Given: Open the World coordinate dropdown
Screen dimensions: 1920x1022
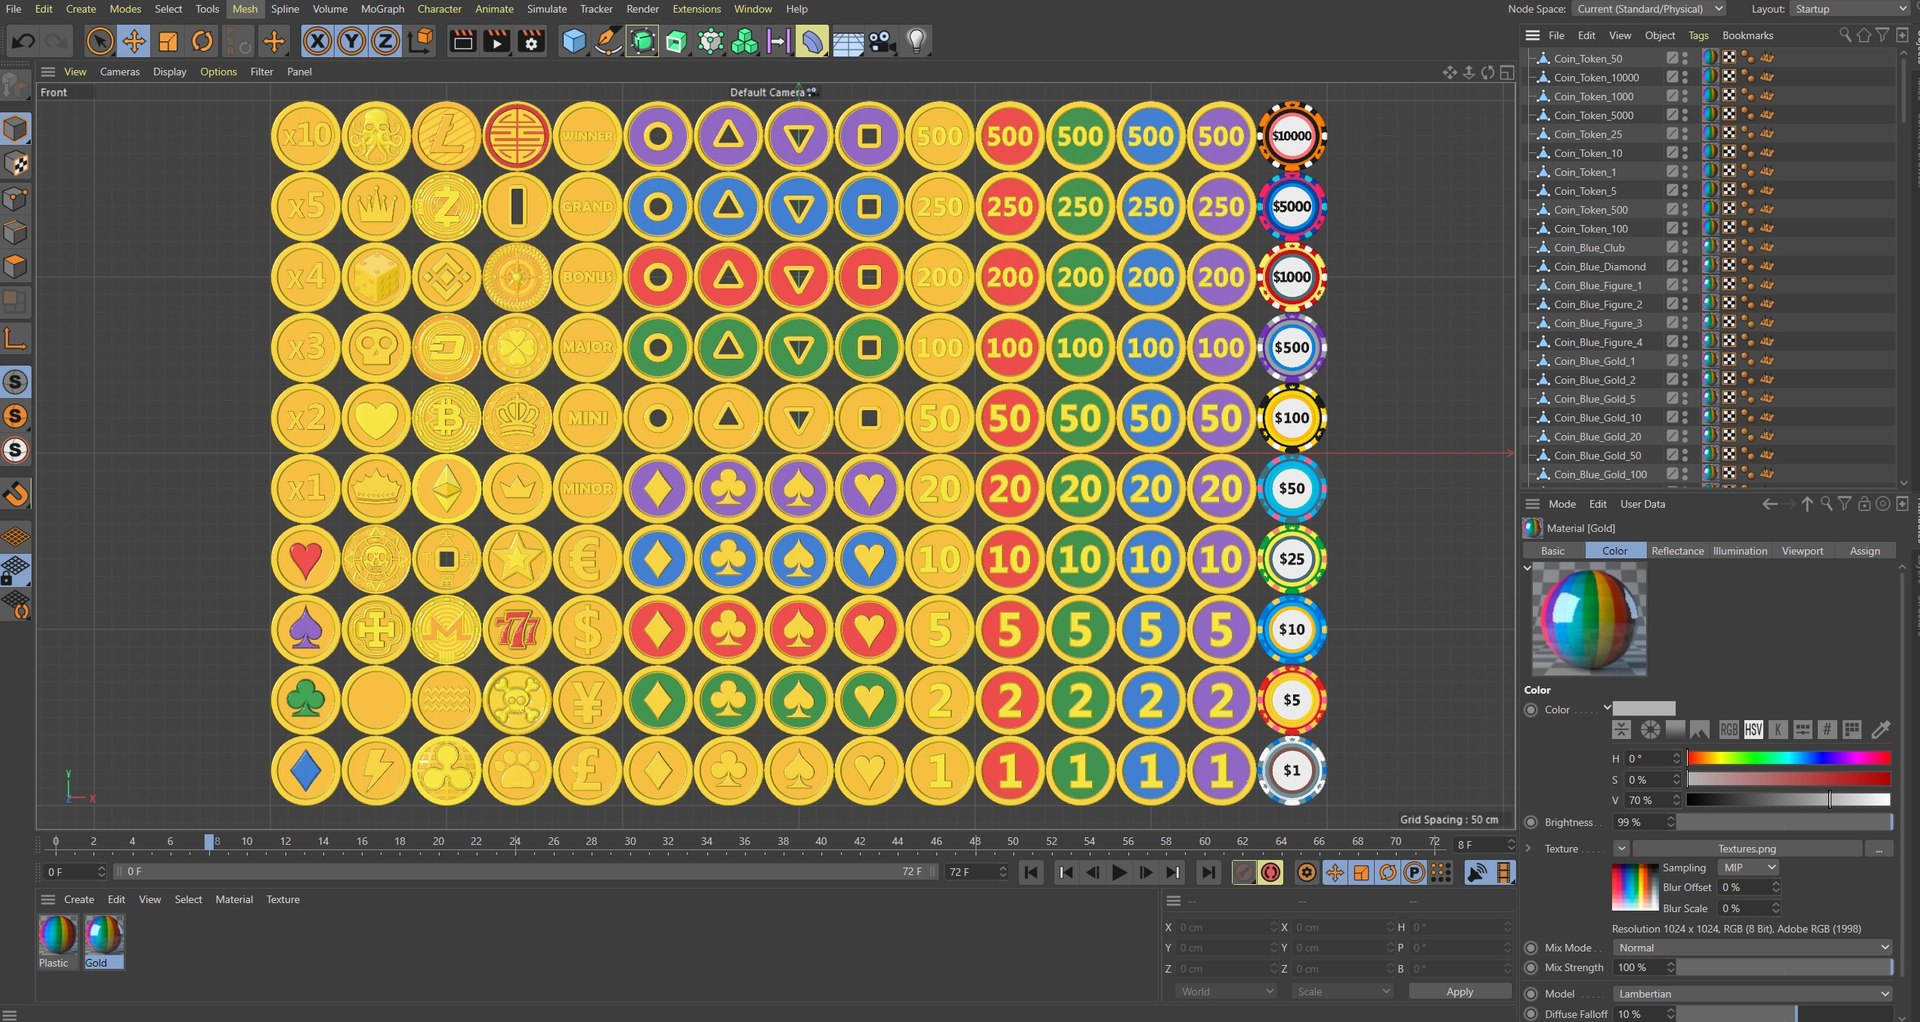Looking at the screenshot, I should pyautogui.click(x=1227, y=992).
